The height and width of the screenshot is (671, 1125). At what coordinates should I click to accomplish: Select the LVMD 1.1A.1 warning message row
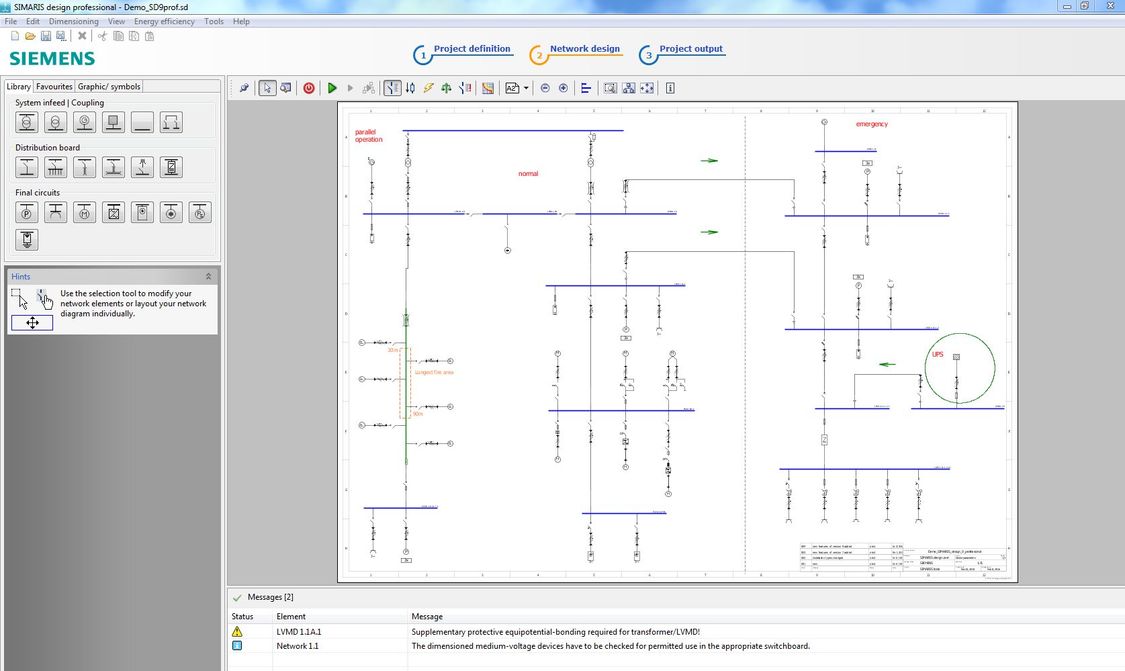click(674, 632)
